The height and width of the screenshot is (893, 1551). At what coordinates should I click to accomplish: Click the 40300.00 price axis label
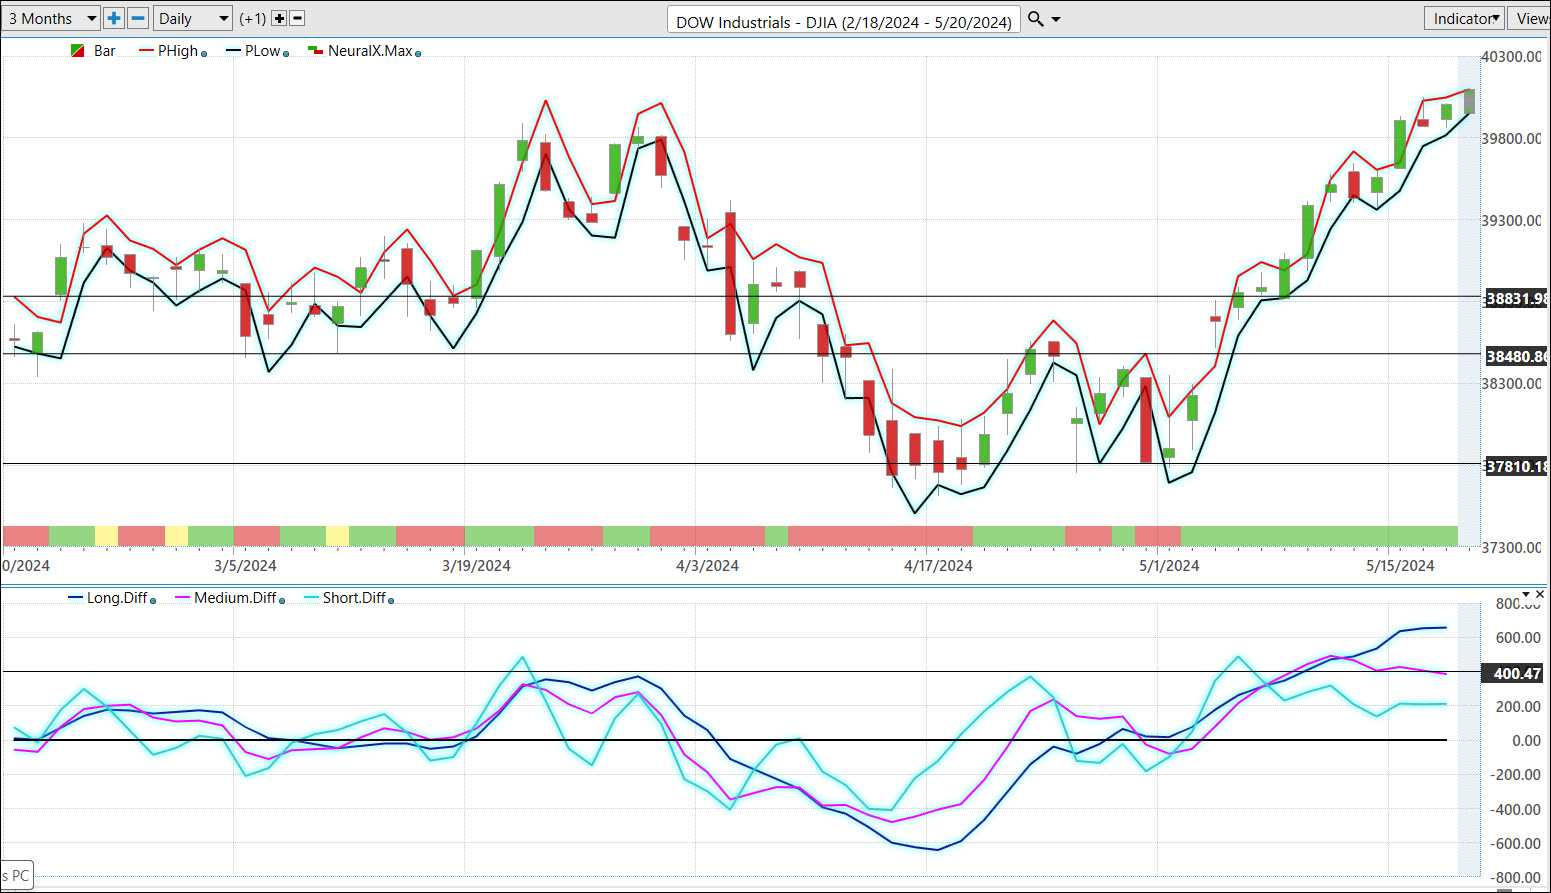(1511, 57)
